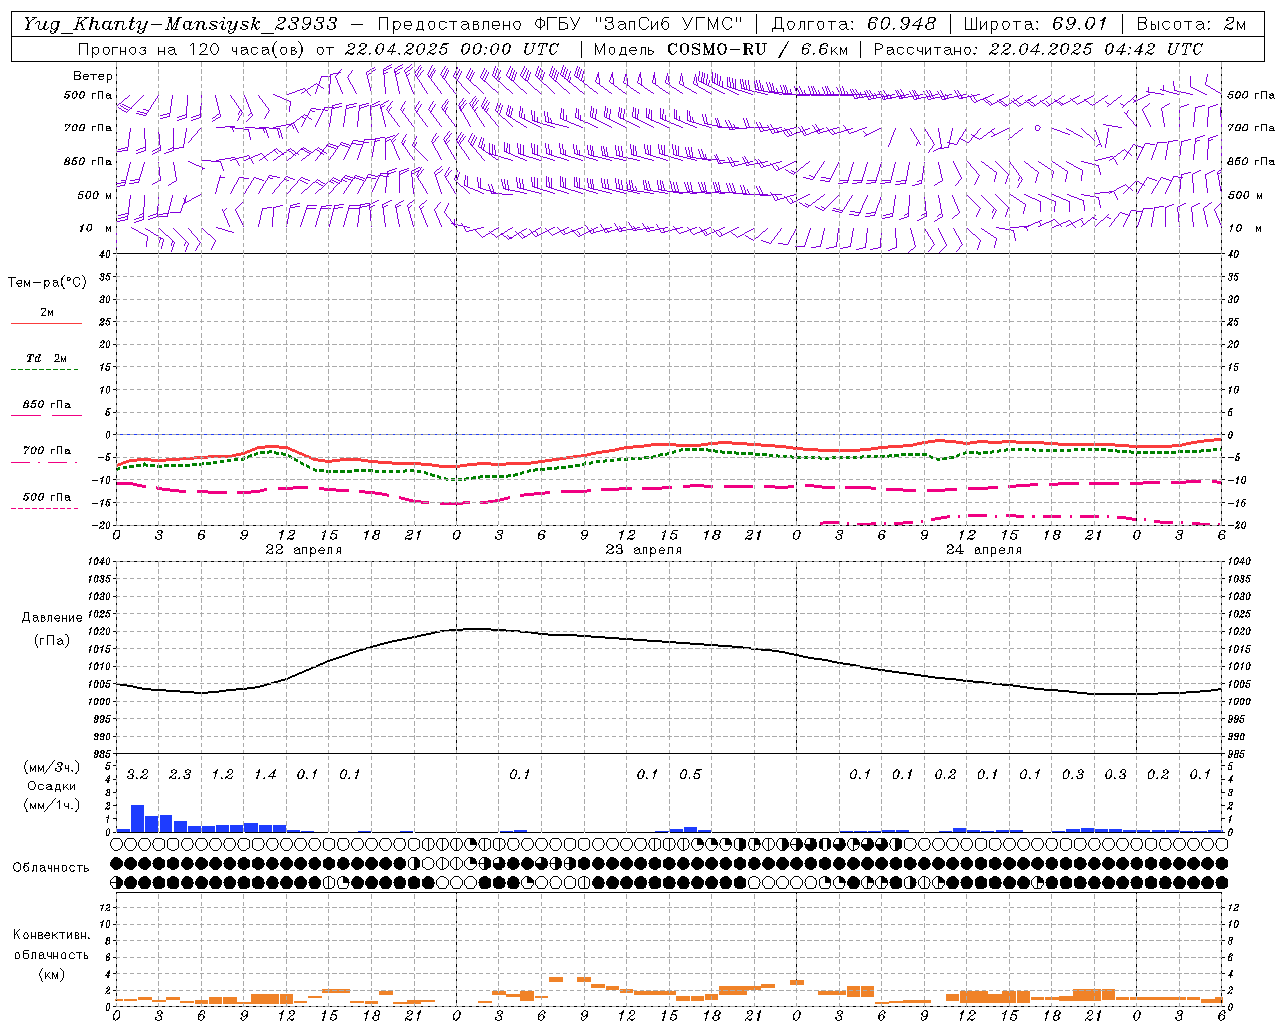Click the tallest blue precipitation bar

pos(138,818)
